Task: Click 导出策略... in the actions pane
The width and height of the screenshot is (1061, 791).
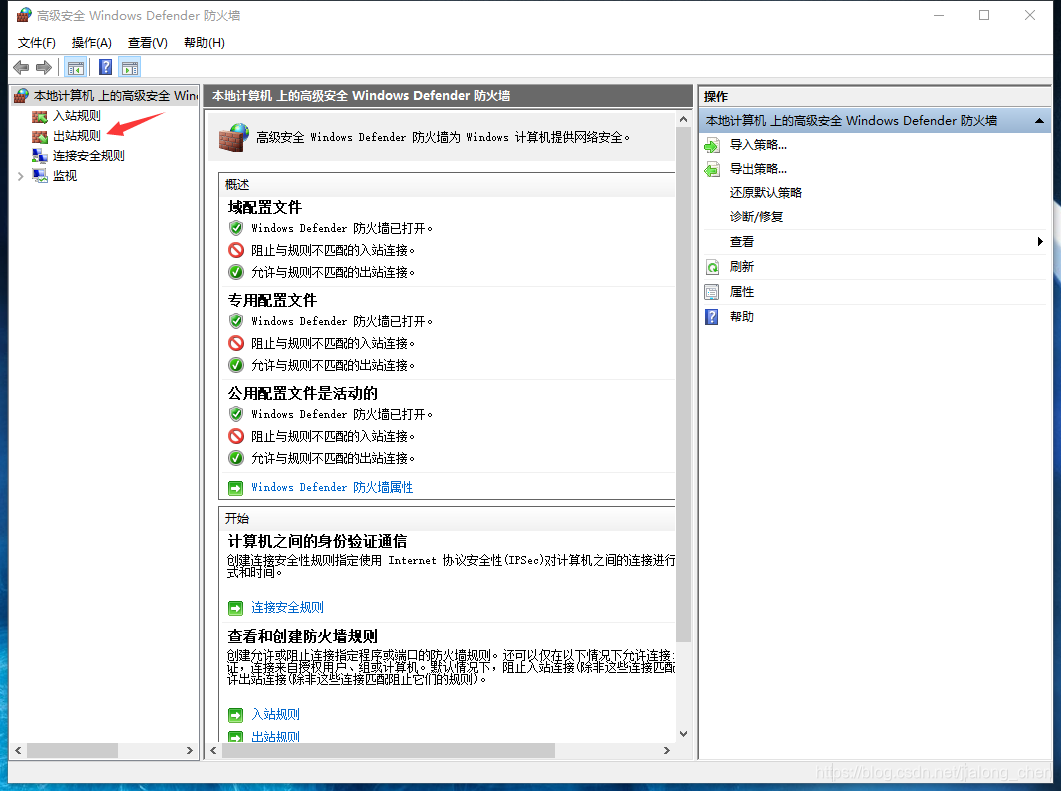Action: pyautogui.click(x=758, y=169)
